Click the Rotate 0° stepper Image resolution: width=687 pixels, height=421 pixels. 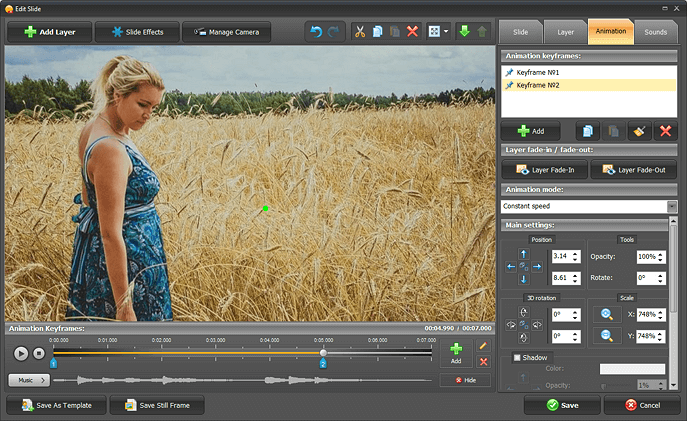coord(660,278)
